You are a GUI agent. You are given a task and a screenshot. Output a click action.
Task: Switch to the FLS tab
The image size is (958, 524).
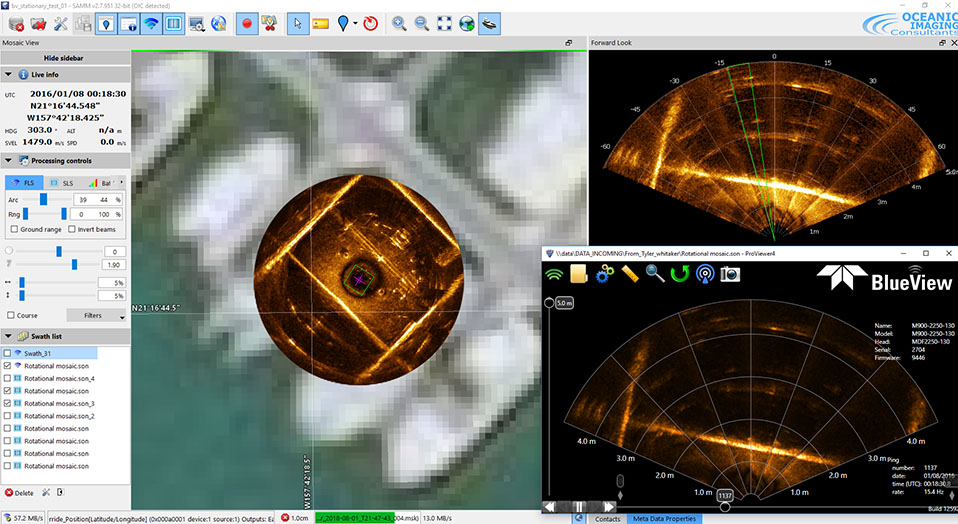(x=24, y=183)
